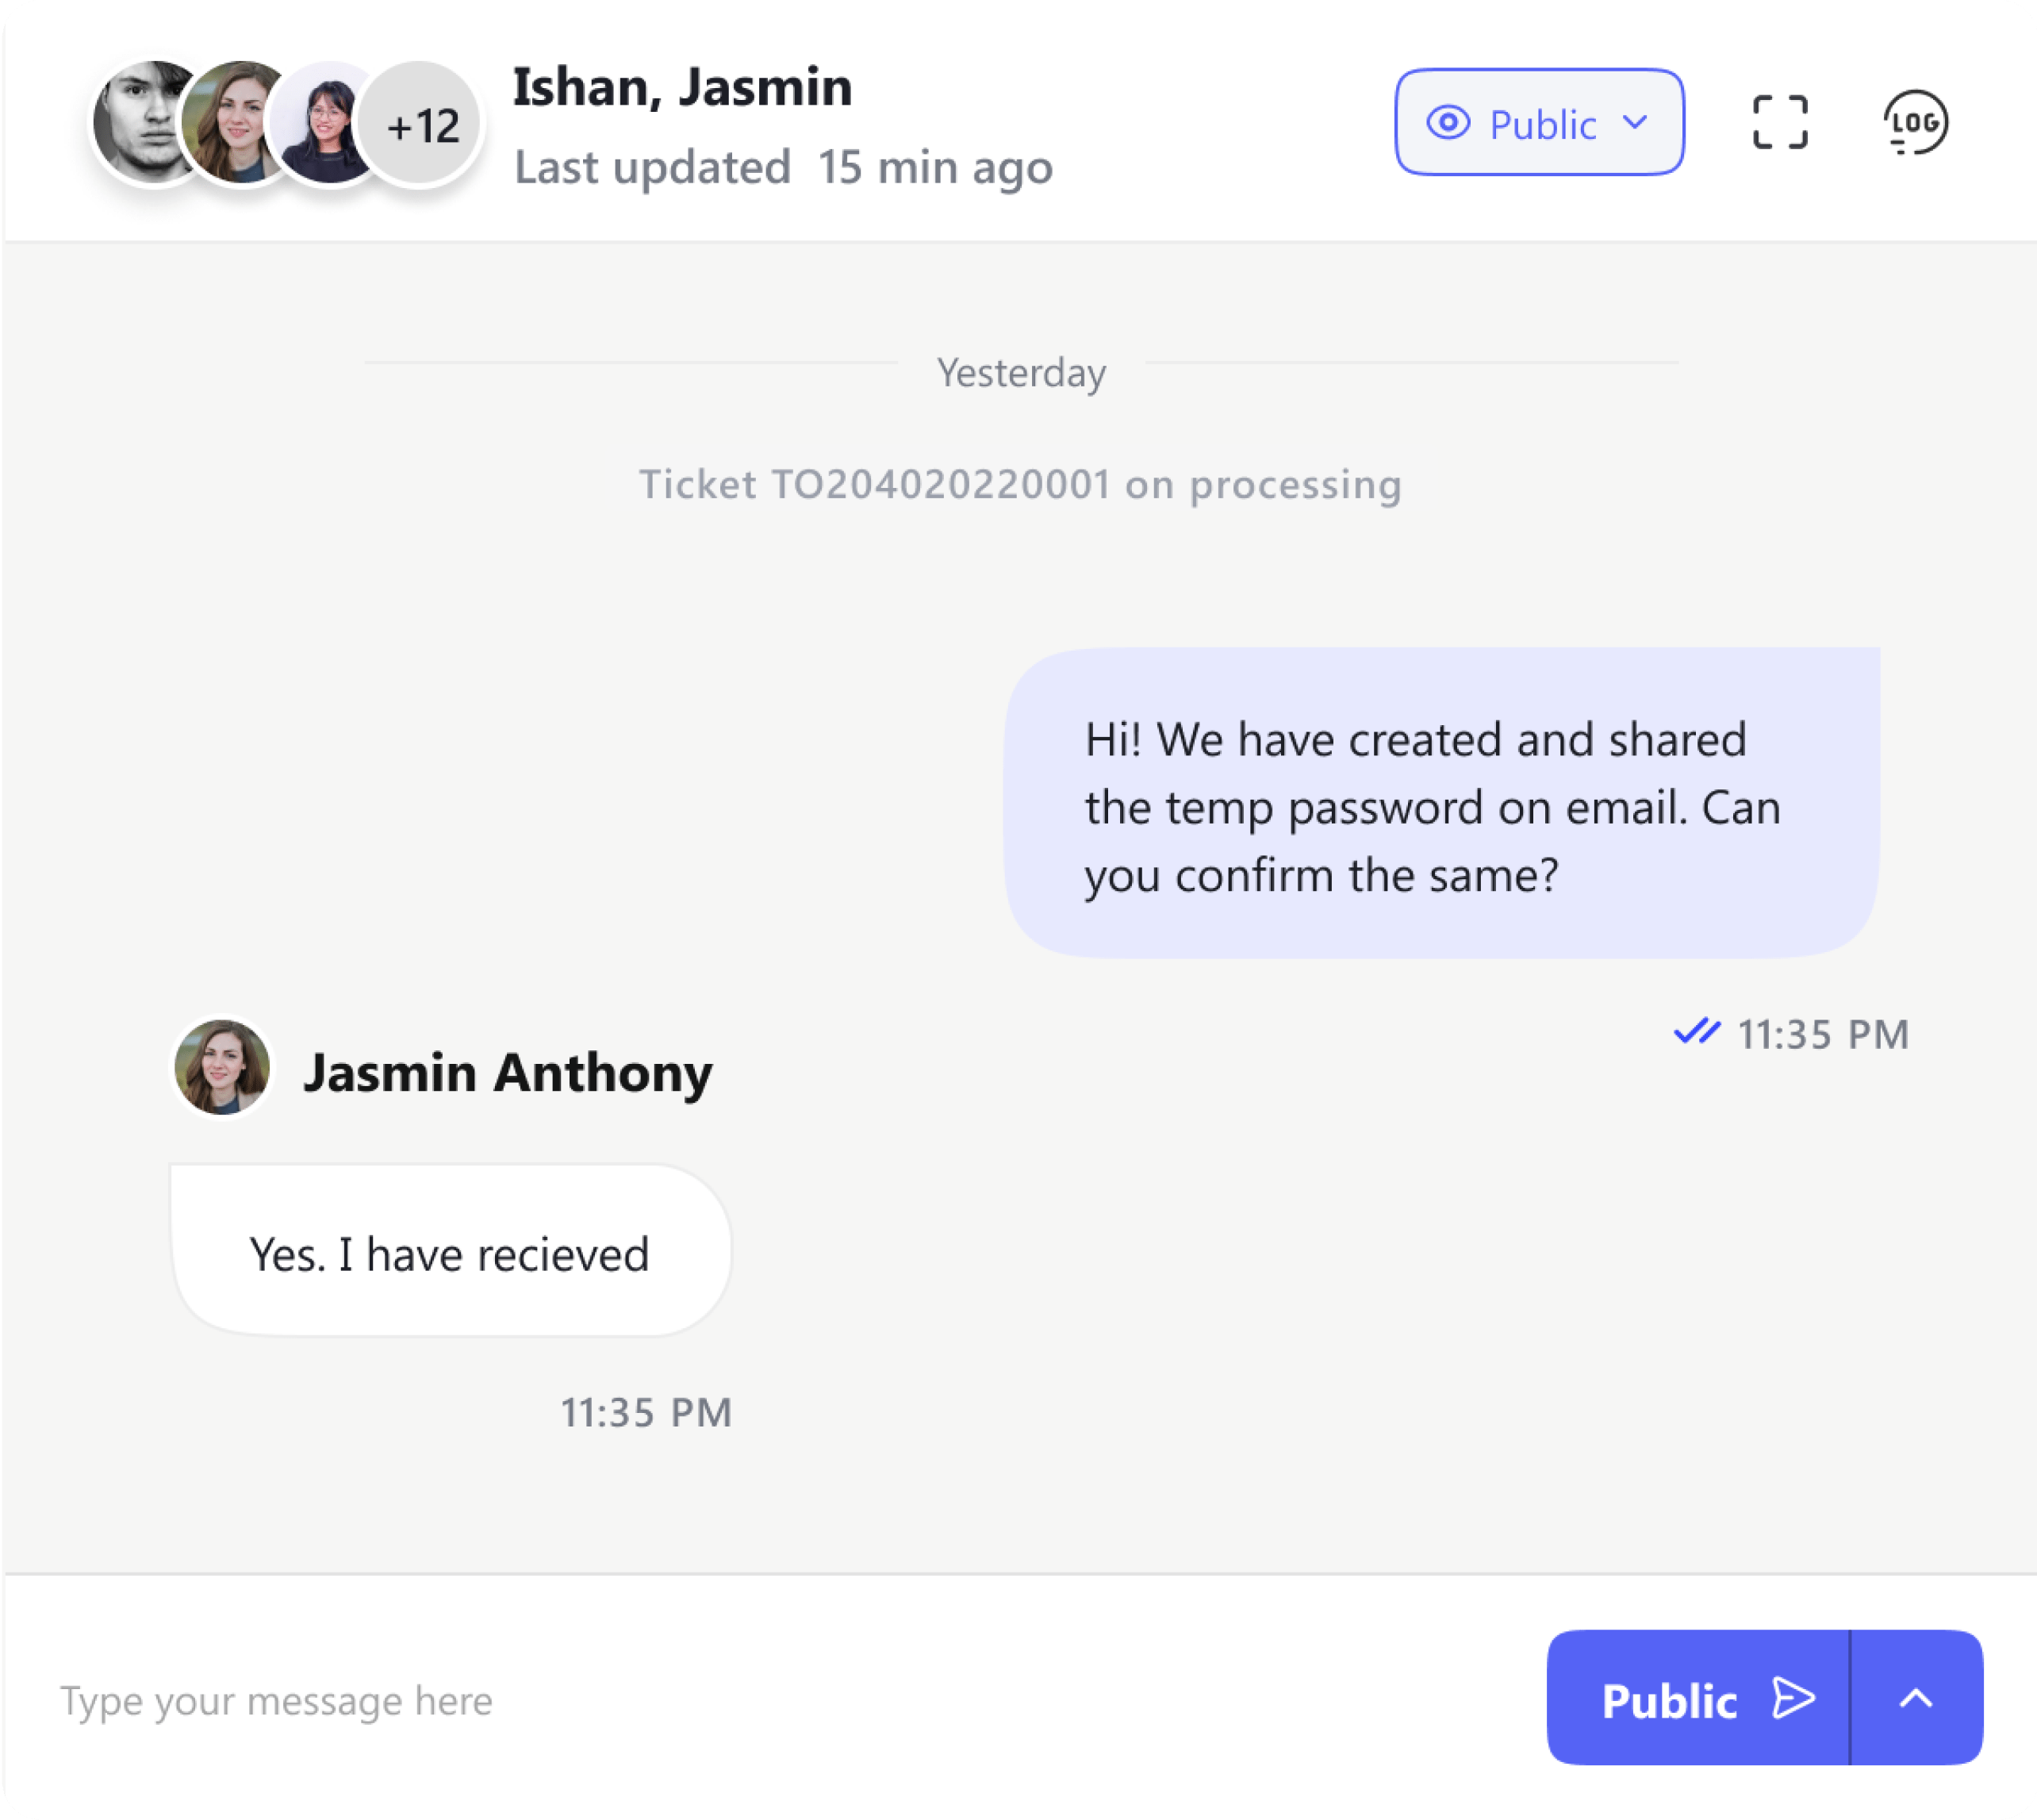This screenshot has width=2037, height=1820.
Task: Open the activity log icon
Action: coord(1914,122)
